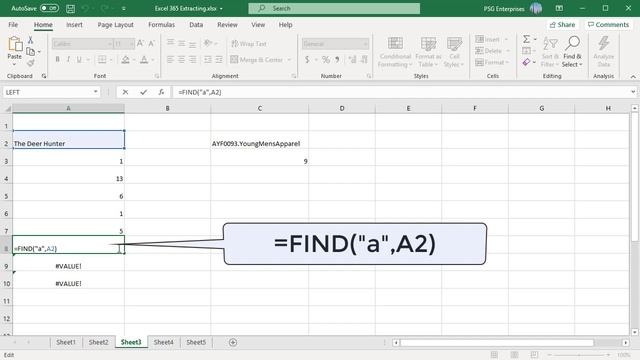Switch to Page Break Preview icon
The image size is (640, 360).
point(534,355)
